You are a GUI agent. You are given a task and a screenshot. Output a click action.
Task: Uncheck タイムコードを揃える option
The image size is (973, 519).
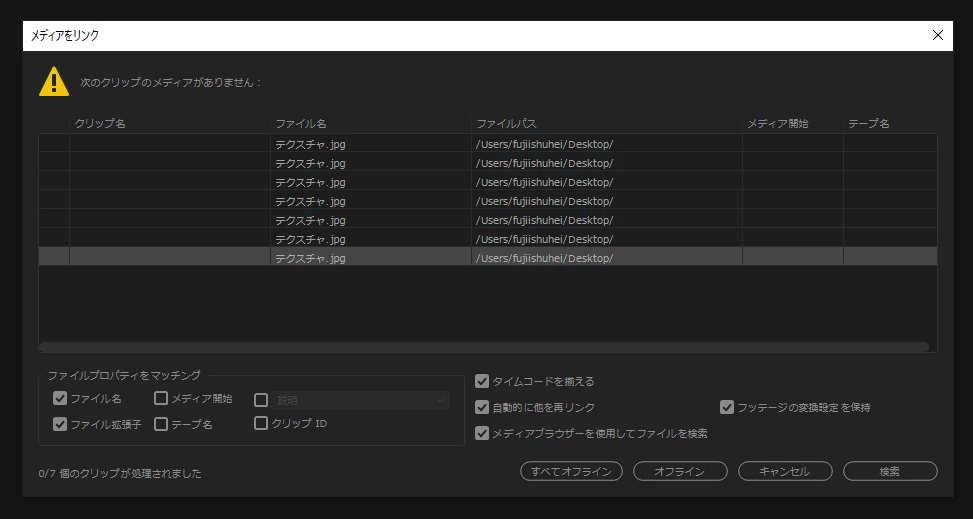[482, 381]
